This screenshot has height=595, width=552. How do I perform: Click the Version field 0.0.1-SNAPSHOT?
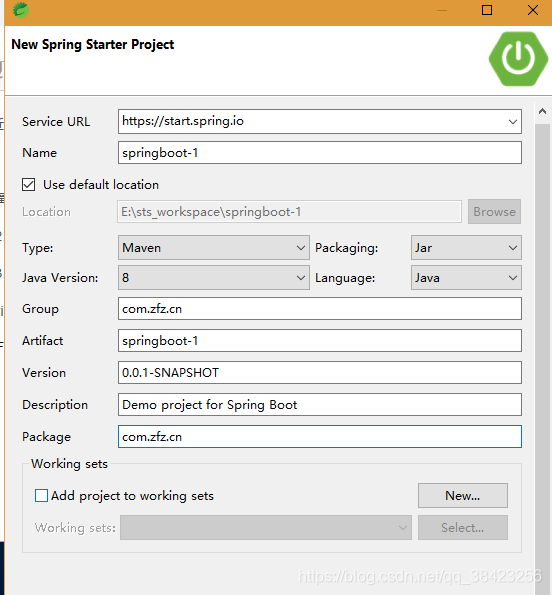click(320, 373)
